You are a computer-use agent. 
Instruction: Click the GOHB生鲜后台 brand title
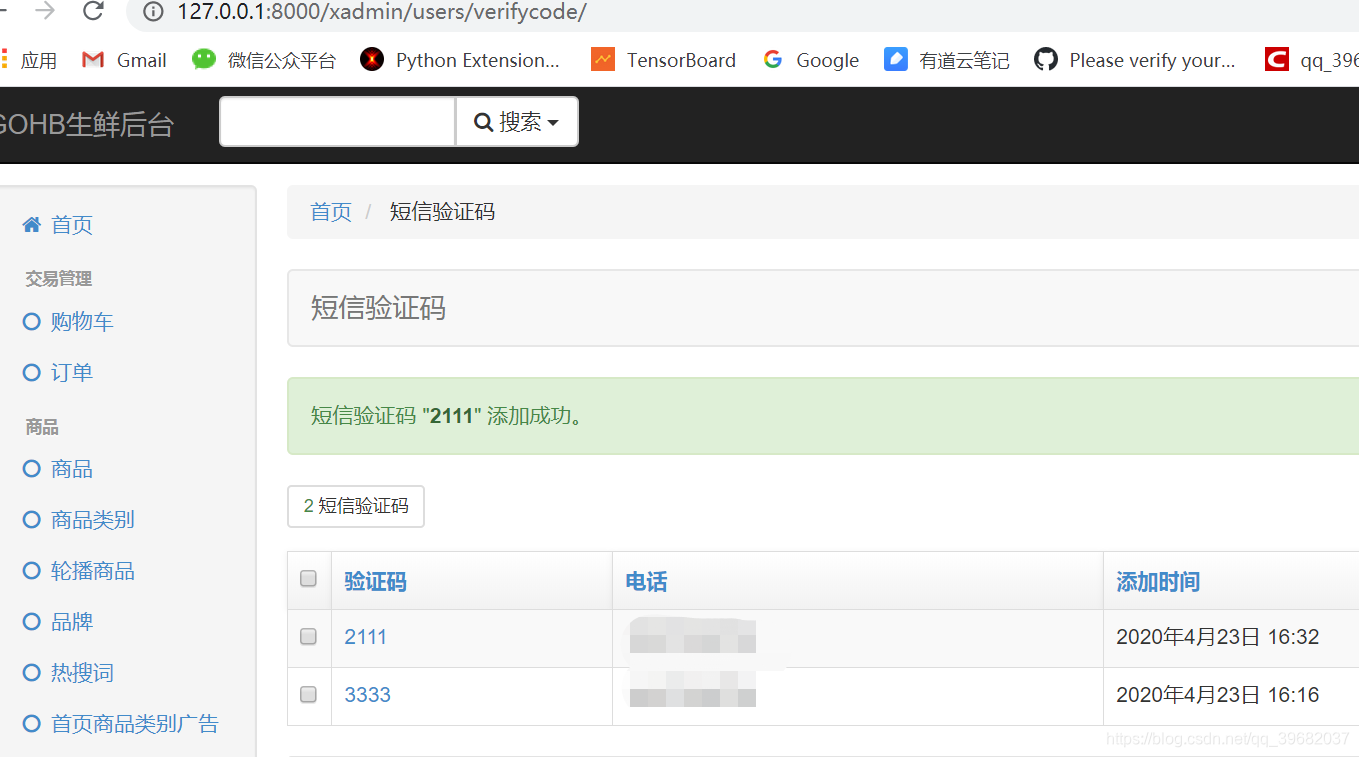click(87, 125)
